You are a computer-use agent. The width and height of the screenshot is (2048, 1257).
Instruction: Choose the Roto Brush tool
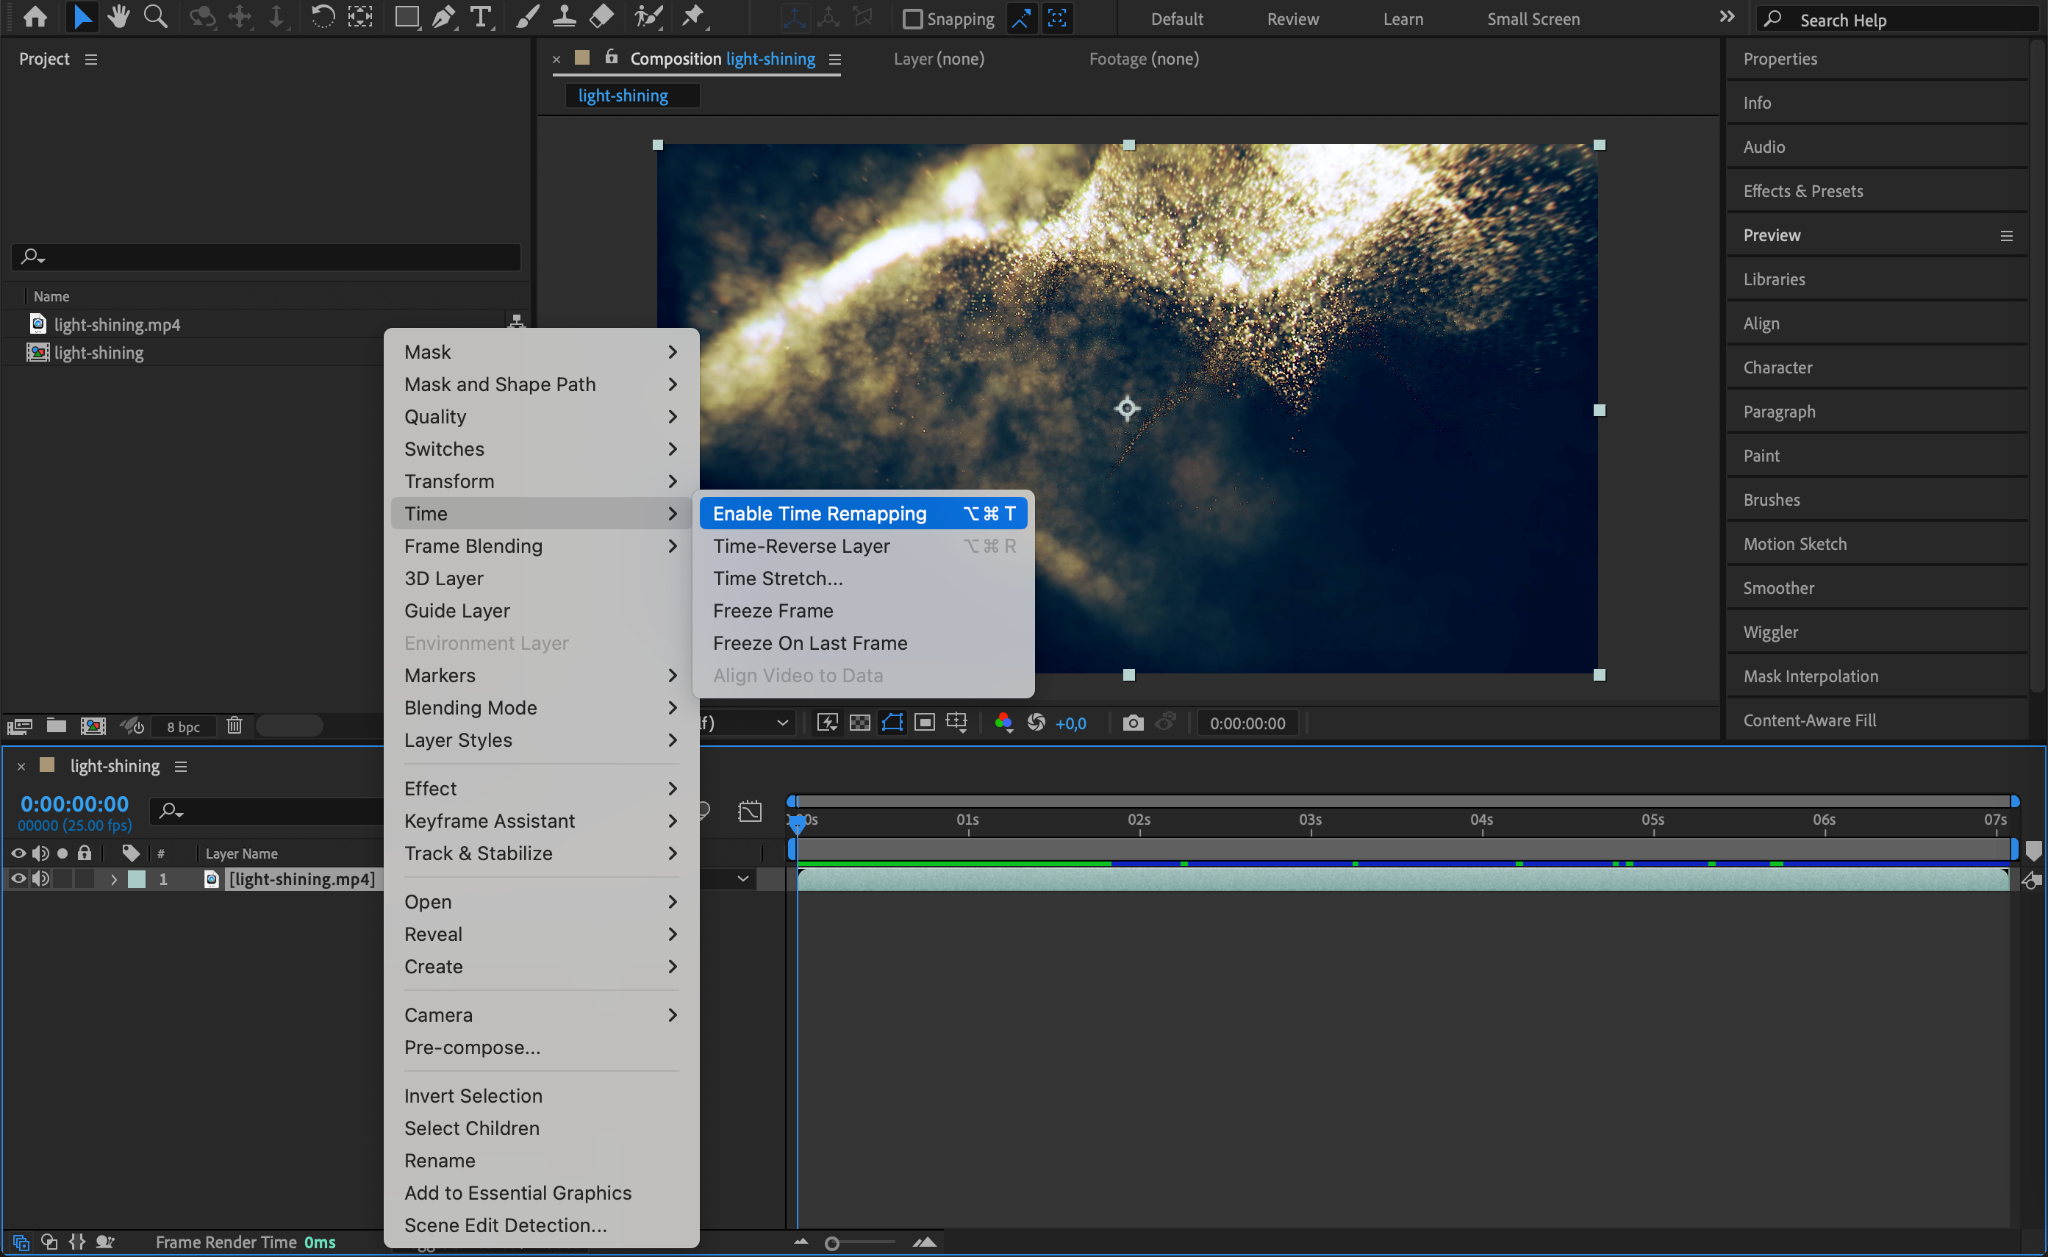649,17
